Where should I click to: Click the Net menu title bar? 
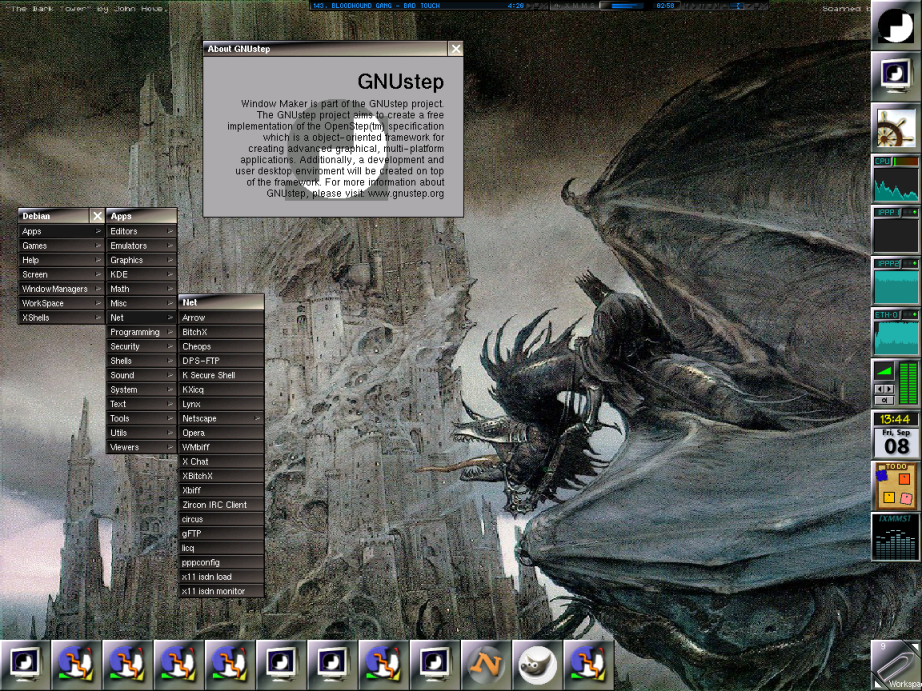[x=221, y=302]
